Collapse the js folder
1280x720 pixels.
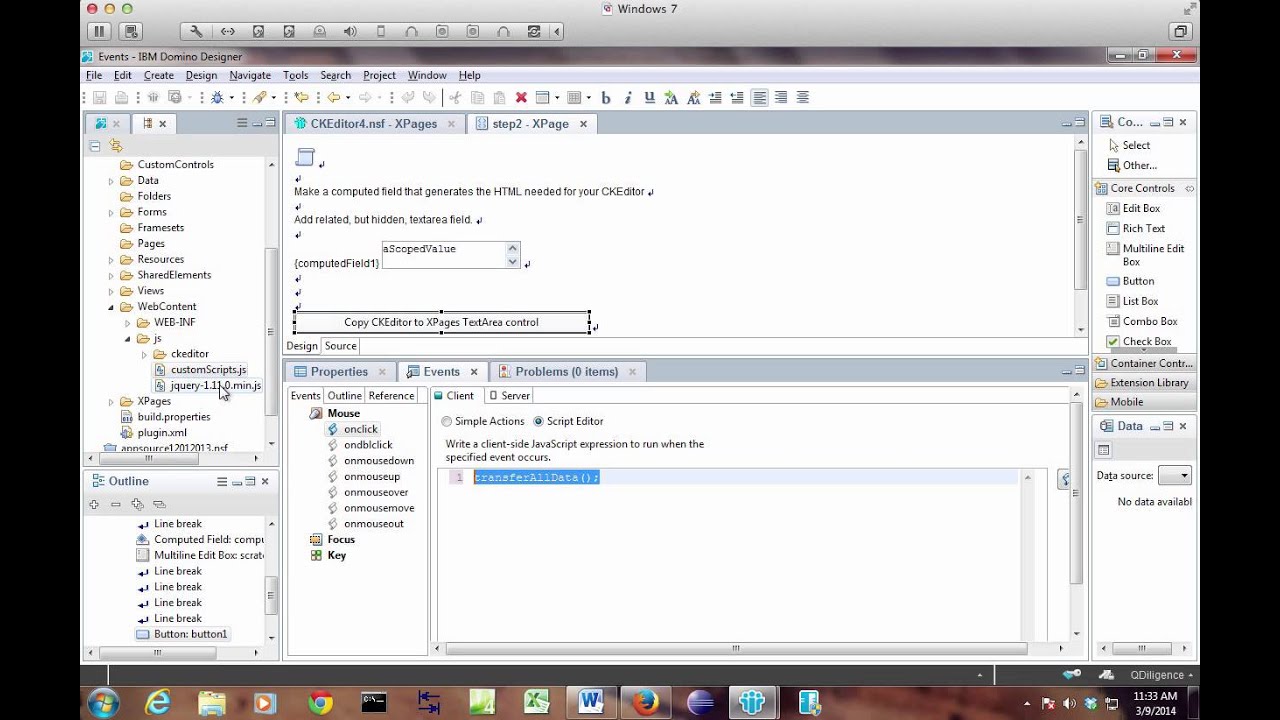click(x=127, y=339)
